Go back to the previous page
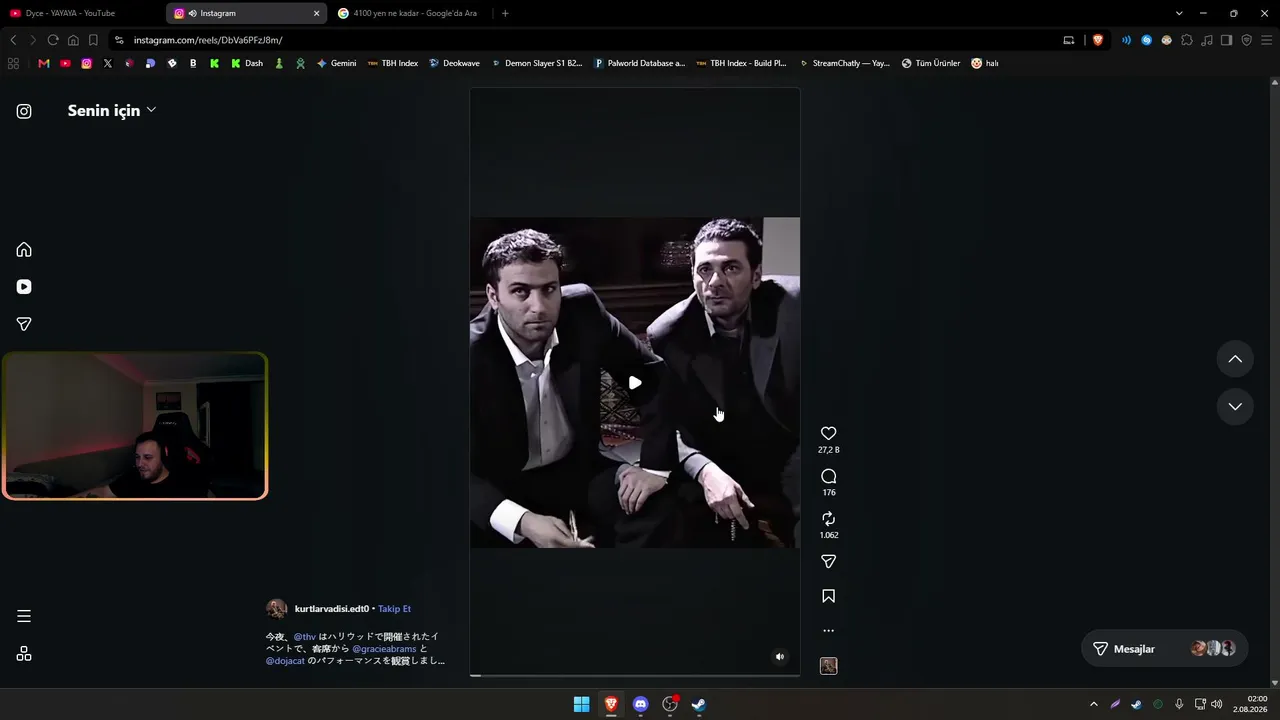 (x=13, y=40)
